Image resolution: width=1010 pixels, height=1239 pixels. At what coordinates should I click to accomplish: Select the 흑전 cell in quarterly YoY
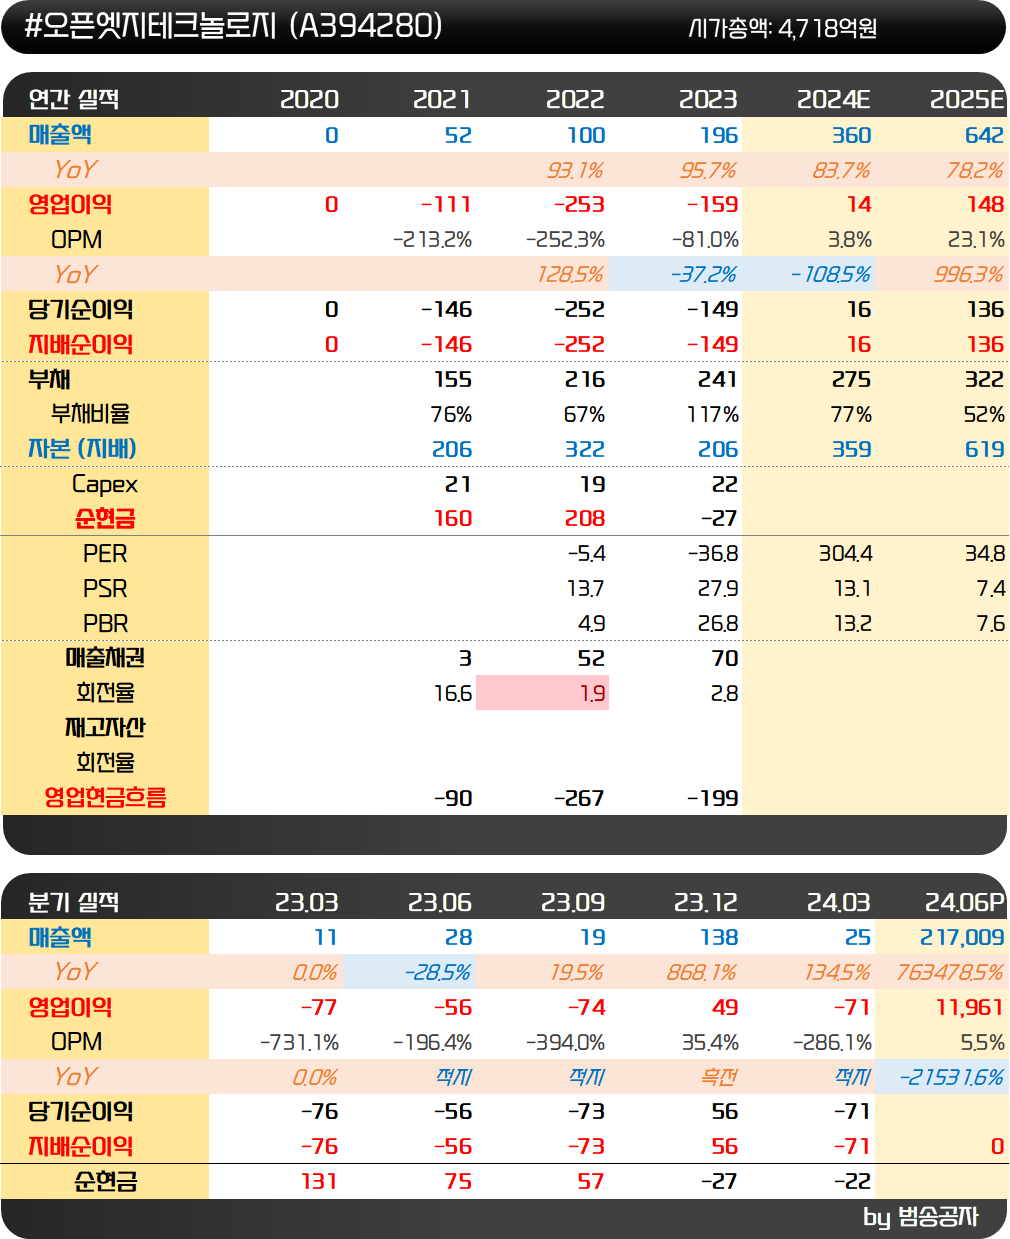point(720,1077)
